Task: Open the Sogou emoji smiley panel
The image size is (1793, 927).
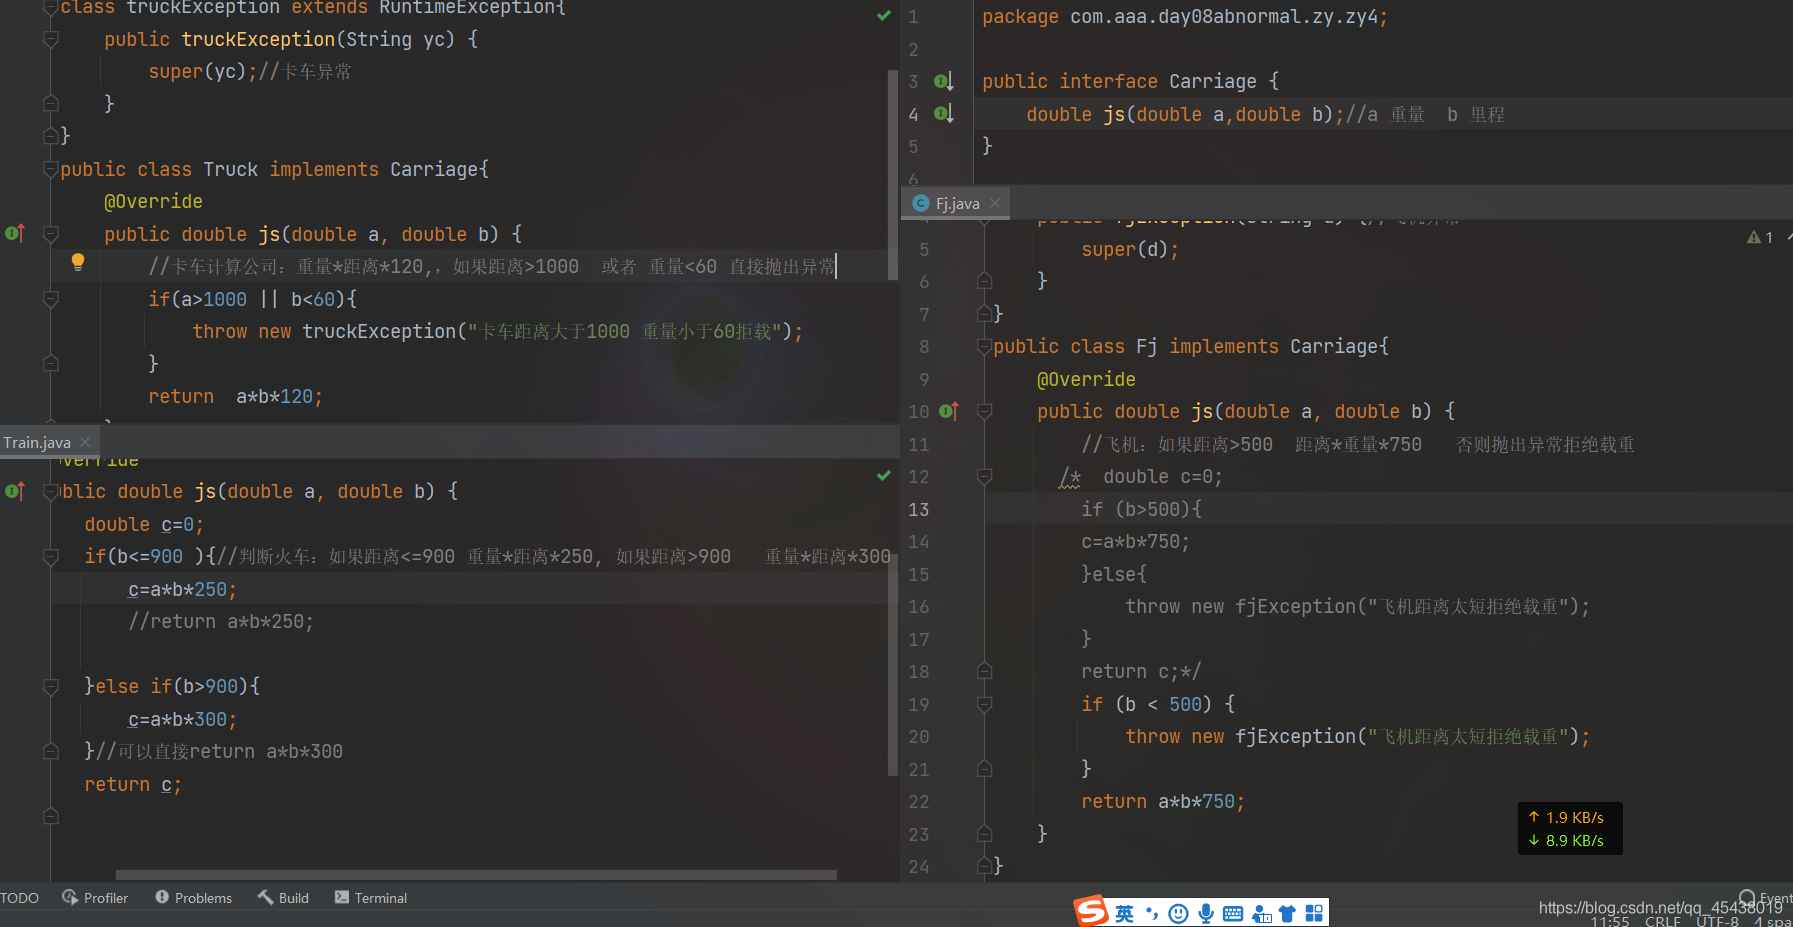Action: pyautogui.click(x=1179, y=913)
